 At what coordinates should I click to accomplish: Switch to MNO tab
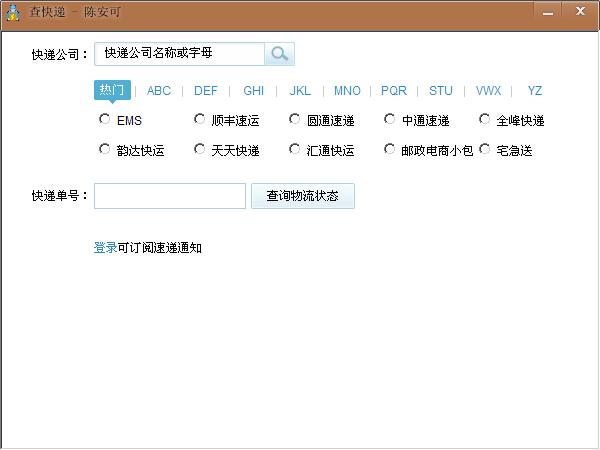(x=347, y=91)
